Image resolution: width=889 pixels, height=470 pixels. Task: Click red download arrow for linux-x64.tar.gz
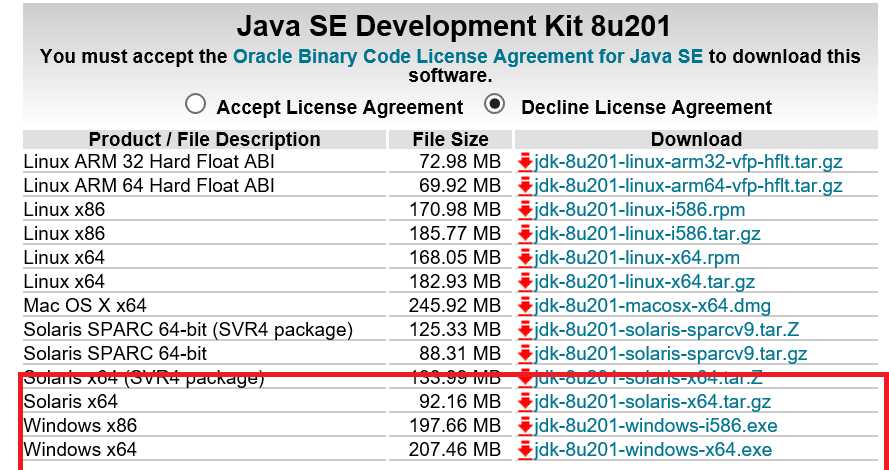click(x=525, y=282)
